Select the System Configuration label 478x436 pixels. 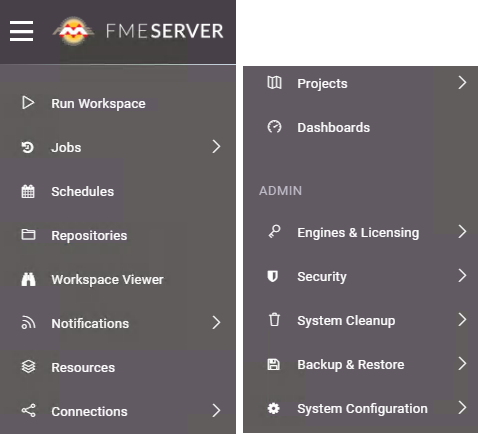pos(362,409)
